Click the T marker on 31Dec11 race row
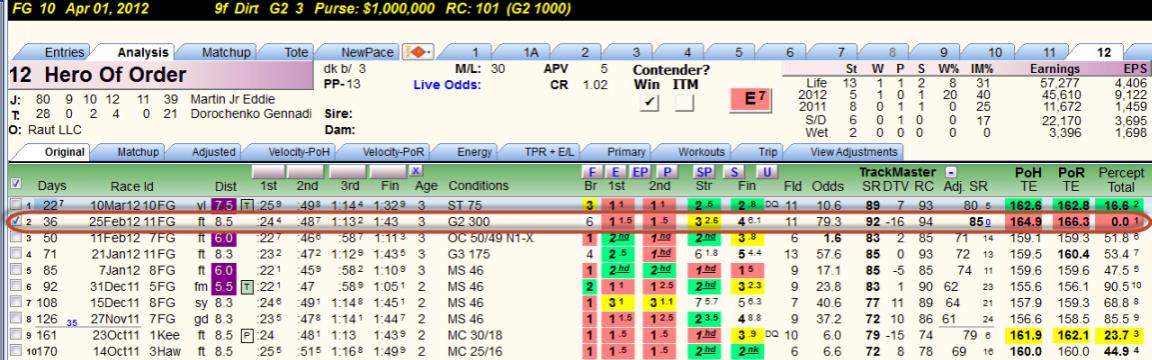 click(x=246, y=286)
